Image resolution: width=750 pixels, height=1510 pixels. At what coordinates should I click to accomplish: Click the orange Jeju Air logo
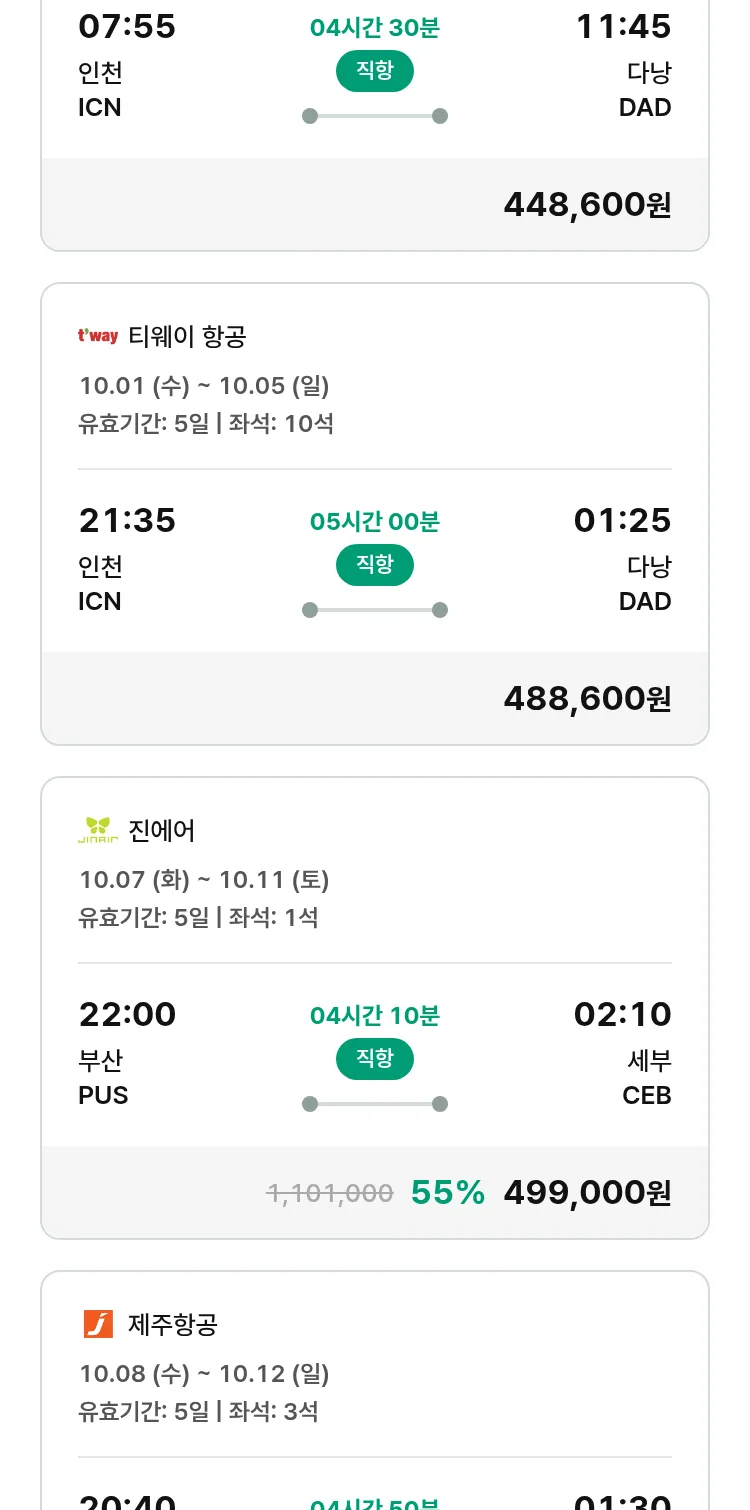(x=98, y=1324)
